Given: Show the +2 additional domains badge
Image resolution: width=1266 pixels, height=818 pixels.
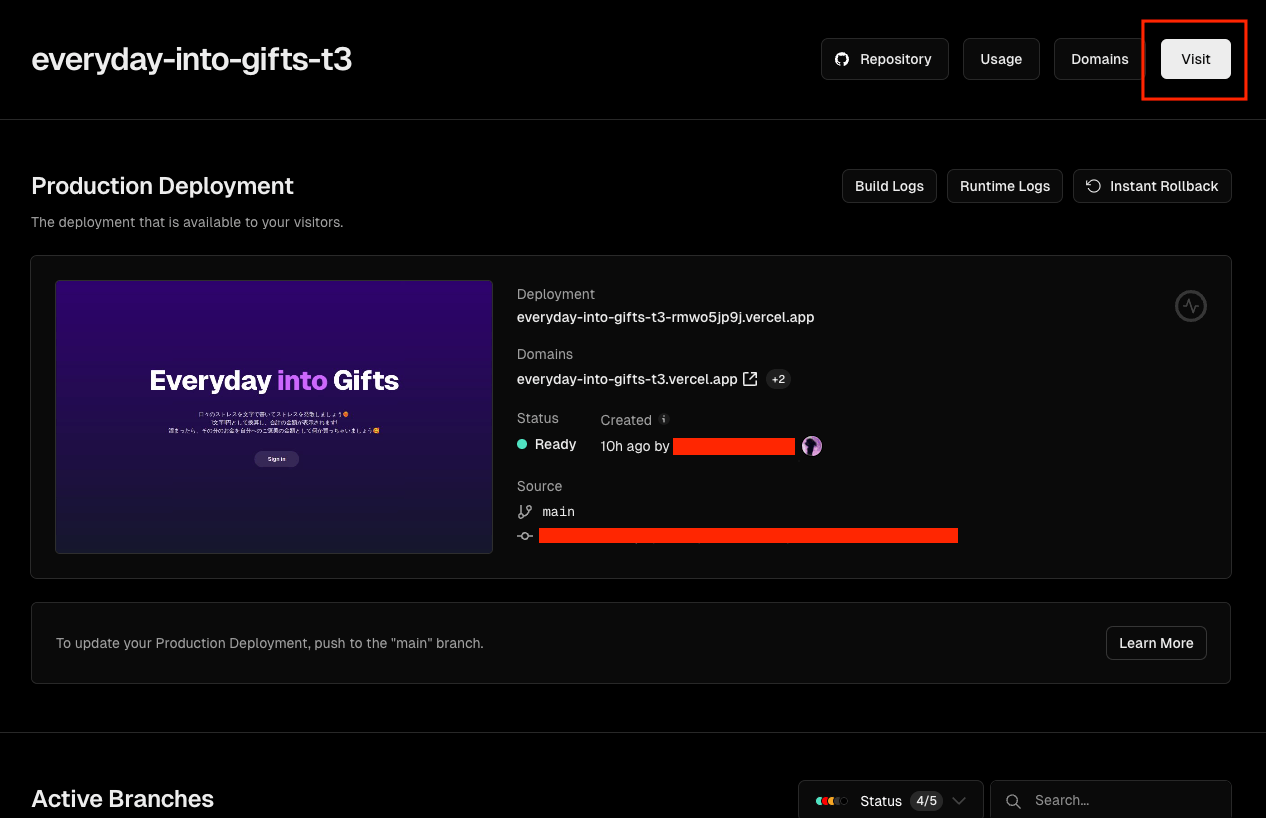Looking at the screenshot, I should [x=778, y=379].
